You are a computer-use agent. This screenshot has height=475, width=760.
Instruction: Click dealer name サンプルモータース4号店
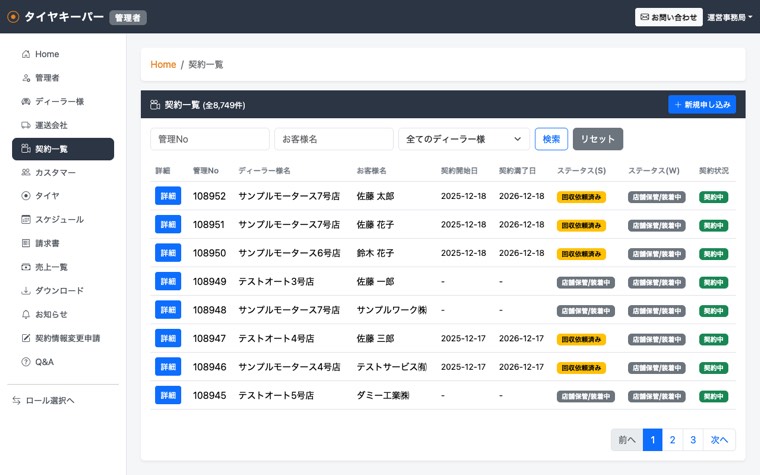[x=289, y=367]
